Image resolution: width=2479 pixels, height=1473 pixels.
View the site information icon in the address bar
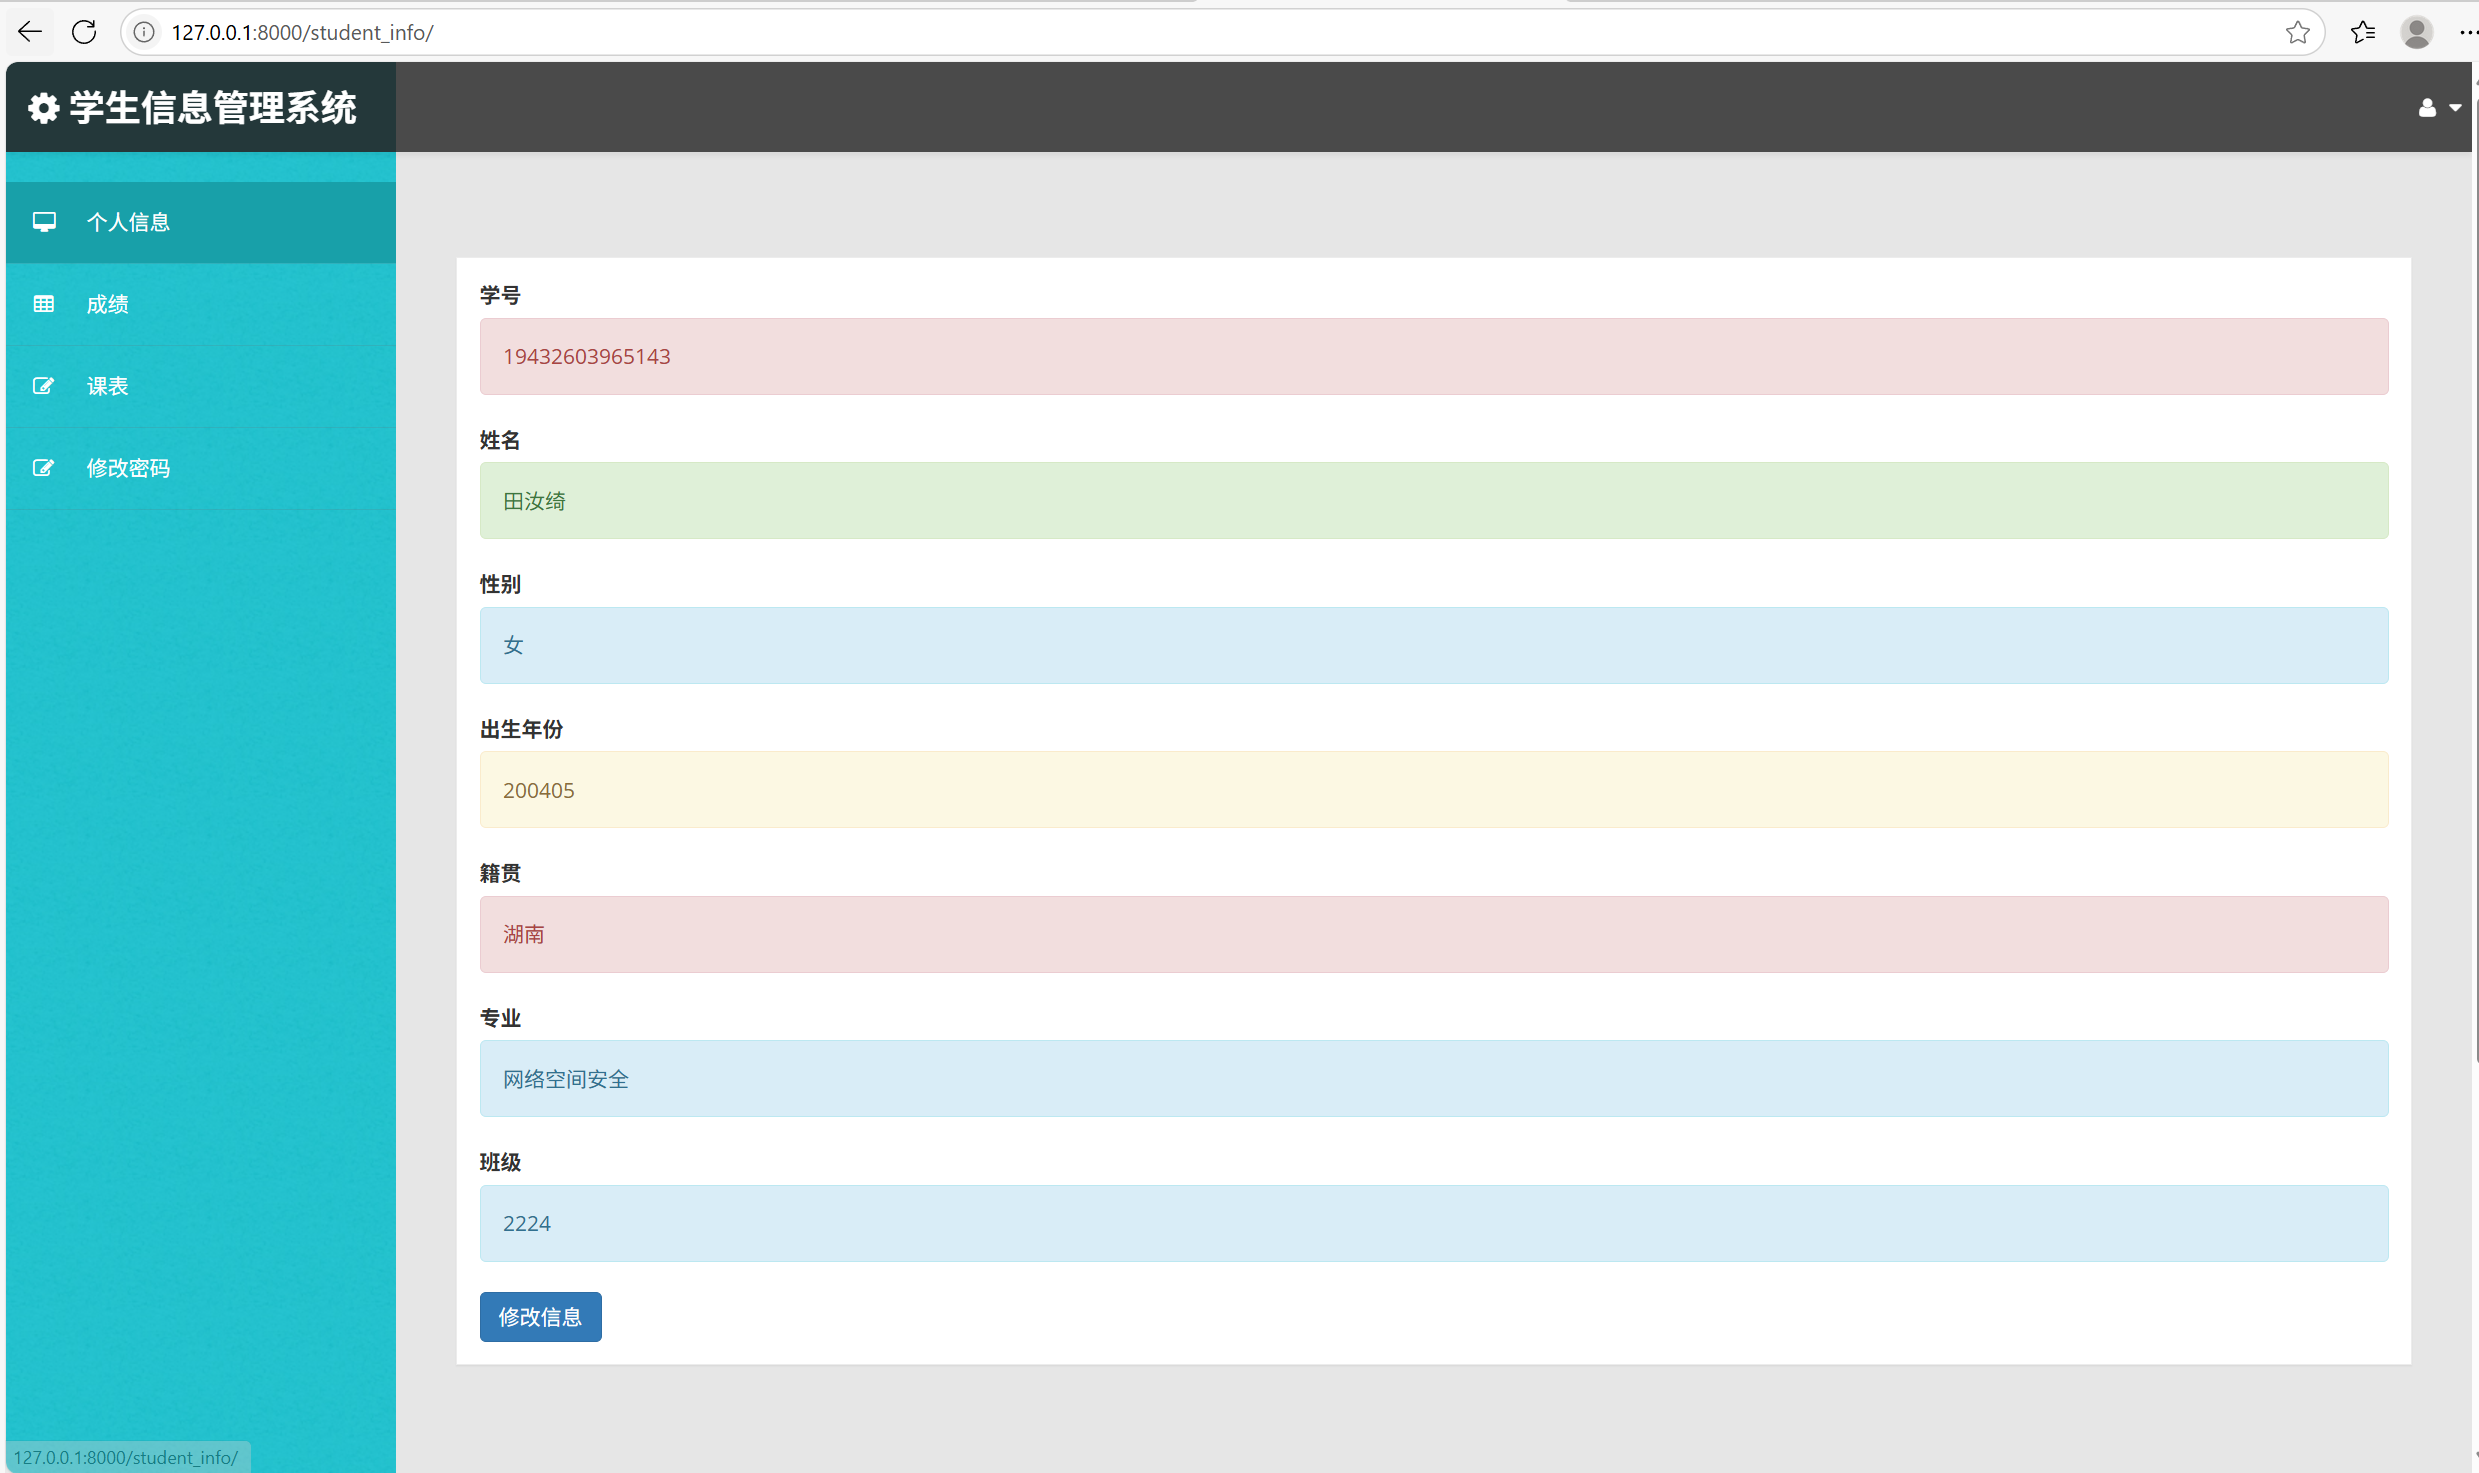(x=145, y=32)
